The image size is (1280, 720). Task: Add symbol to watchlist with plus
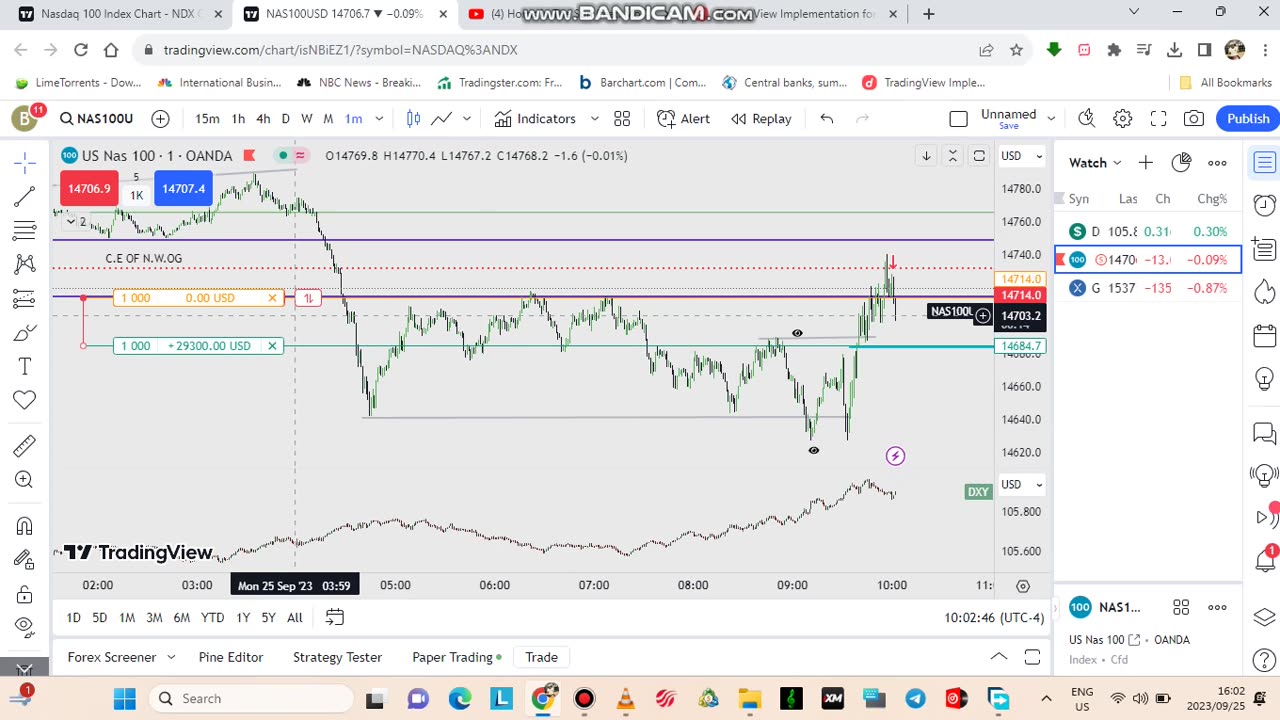pyautogui.click(x=1145, y=163)
